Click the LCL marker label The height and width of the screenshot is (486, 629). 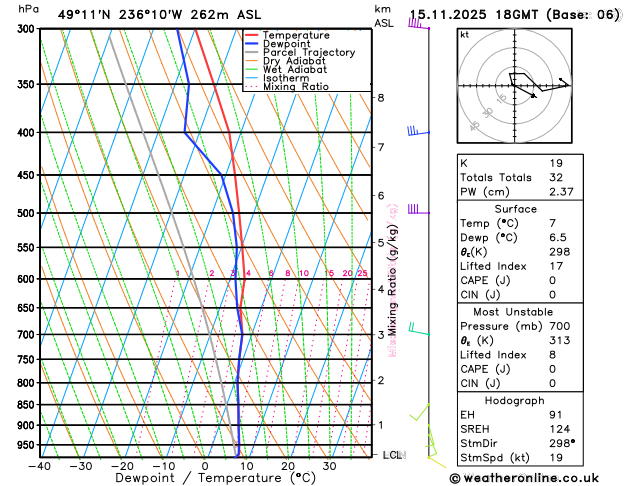(x=394, y=455)
